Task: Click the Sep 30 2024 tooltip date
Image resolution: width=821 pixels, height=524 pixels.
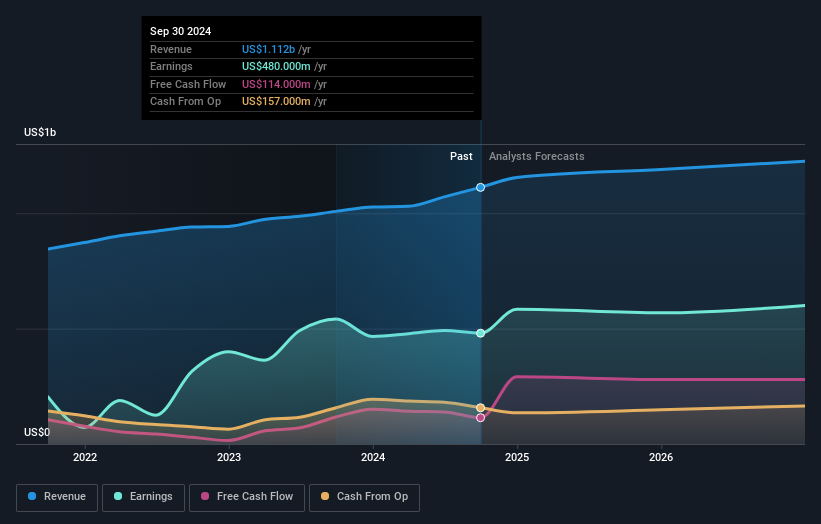Action: pyautogui.click(x=181, y=31)
